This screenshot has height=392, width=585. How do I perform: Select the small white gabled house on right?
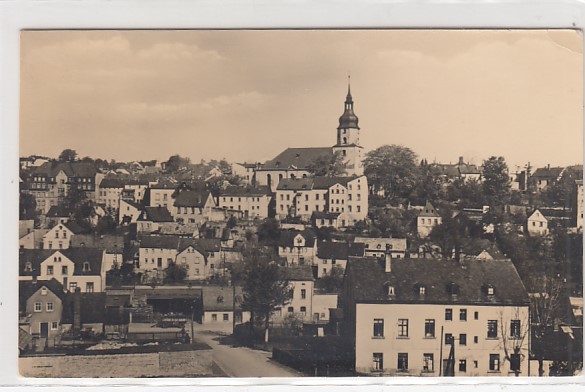tap(537, 222)
